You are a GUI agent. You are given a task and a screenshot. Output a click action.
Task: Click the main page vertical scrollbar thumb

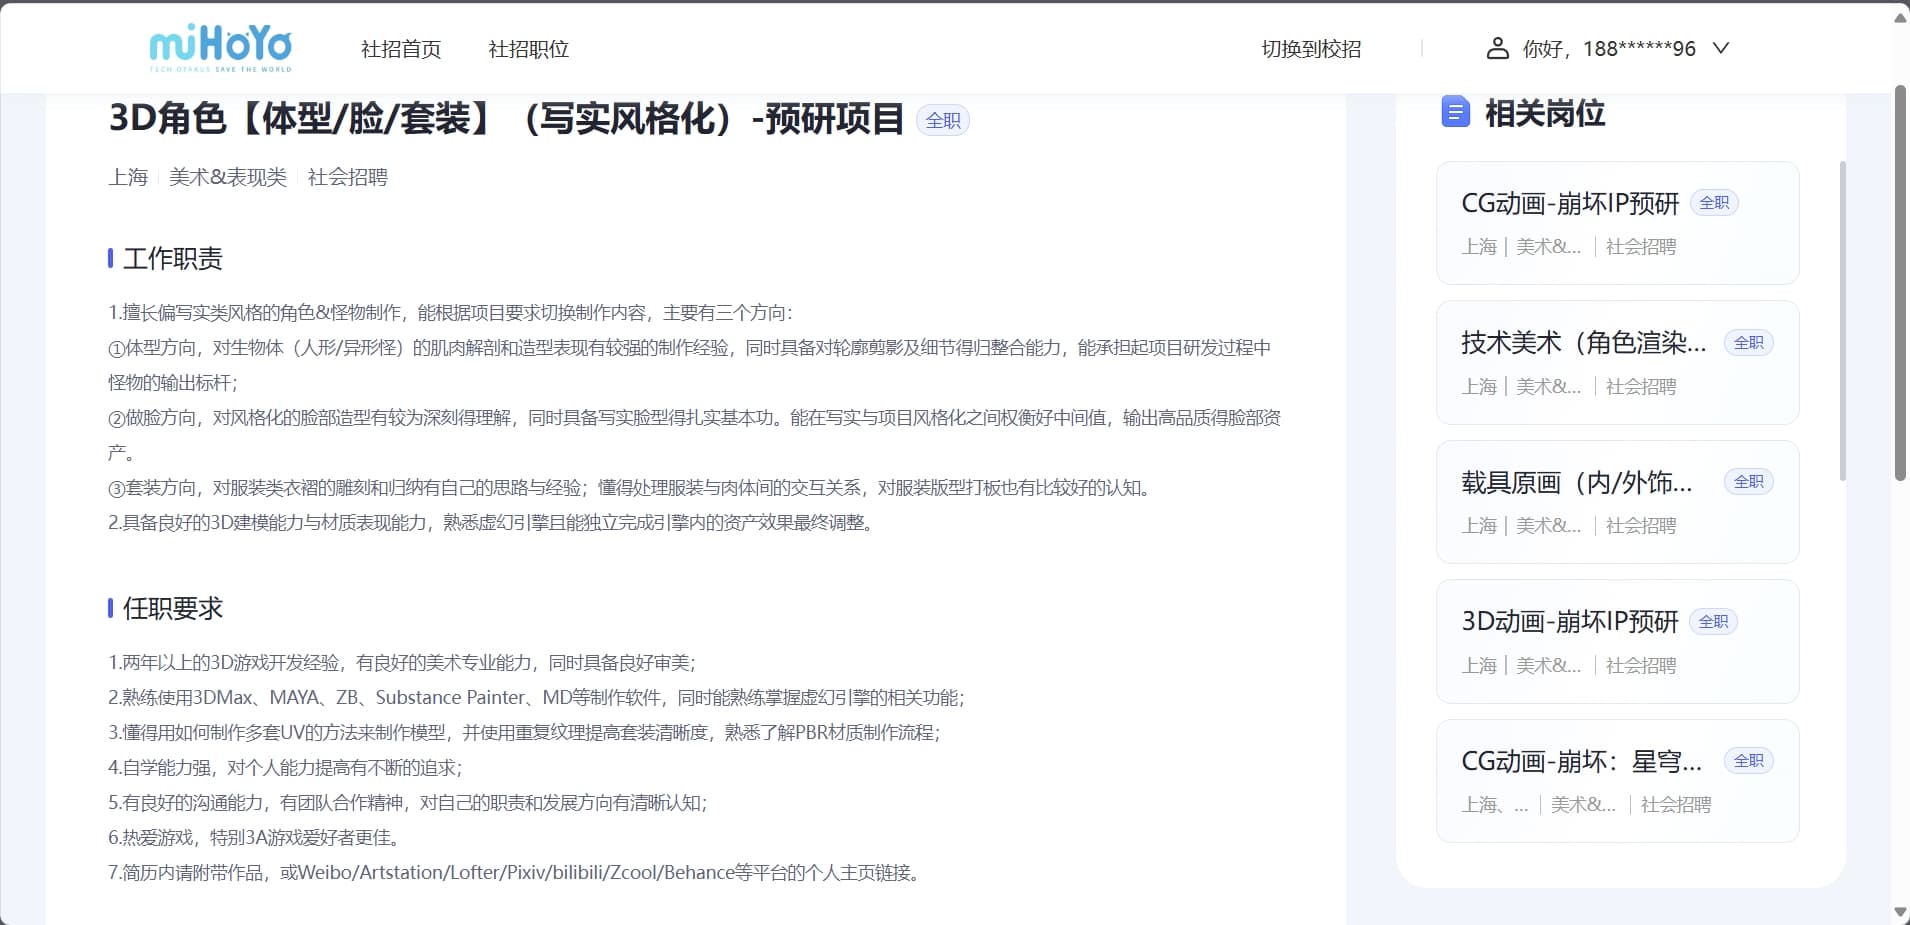coord(1900,280)
